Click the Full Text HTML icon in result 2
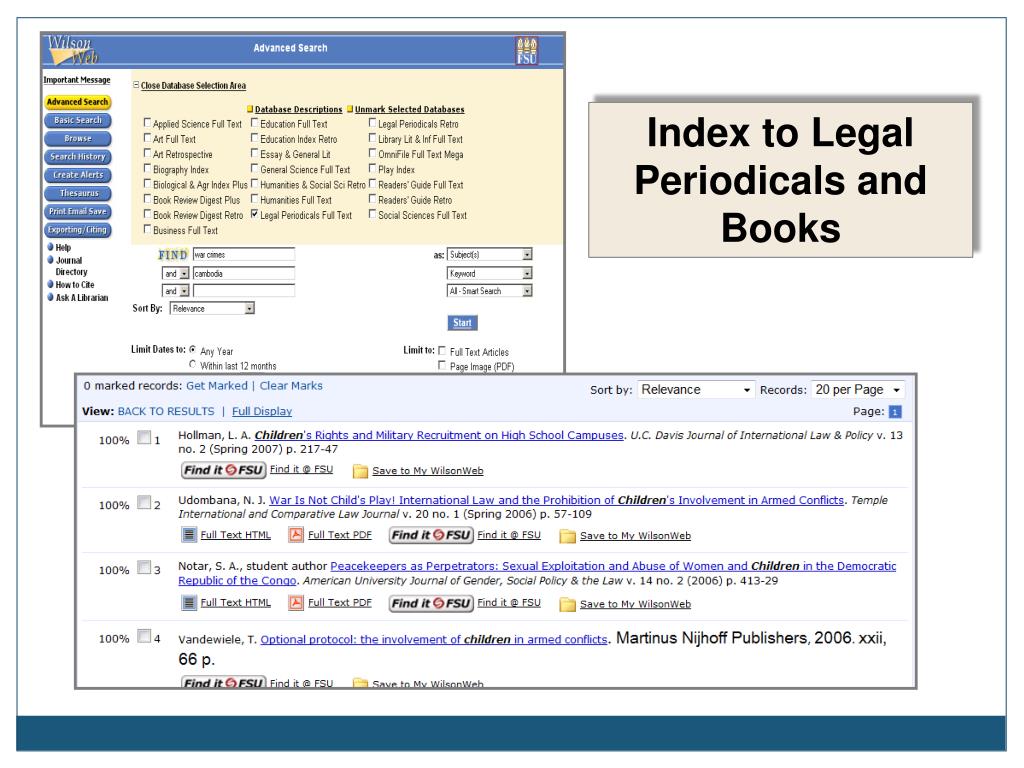The width and height of the screenshot is (1024, 768). pyautogui.click(x=188, y=535)
